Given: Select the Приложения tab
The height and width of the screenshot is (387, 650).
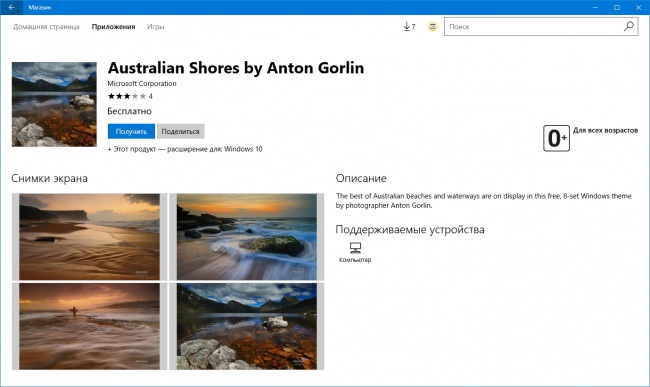Looking at the screenshot, I should coord(114,27).
